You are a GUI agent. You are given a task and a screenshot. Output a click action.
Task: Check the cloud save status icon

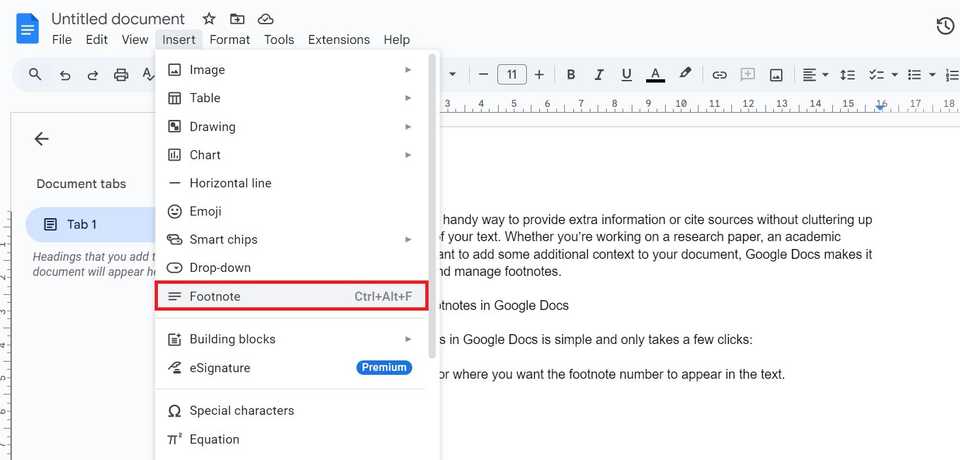[265, 19]
